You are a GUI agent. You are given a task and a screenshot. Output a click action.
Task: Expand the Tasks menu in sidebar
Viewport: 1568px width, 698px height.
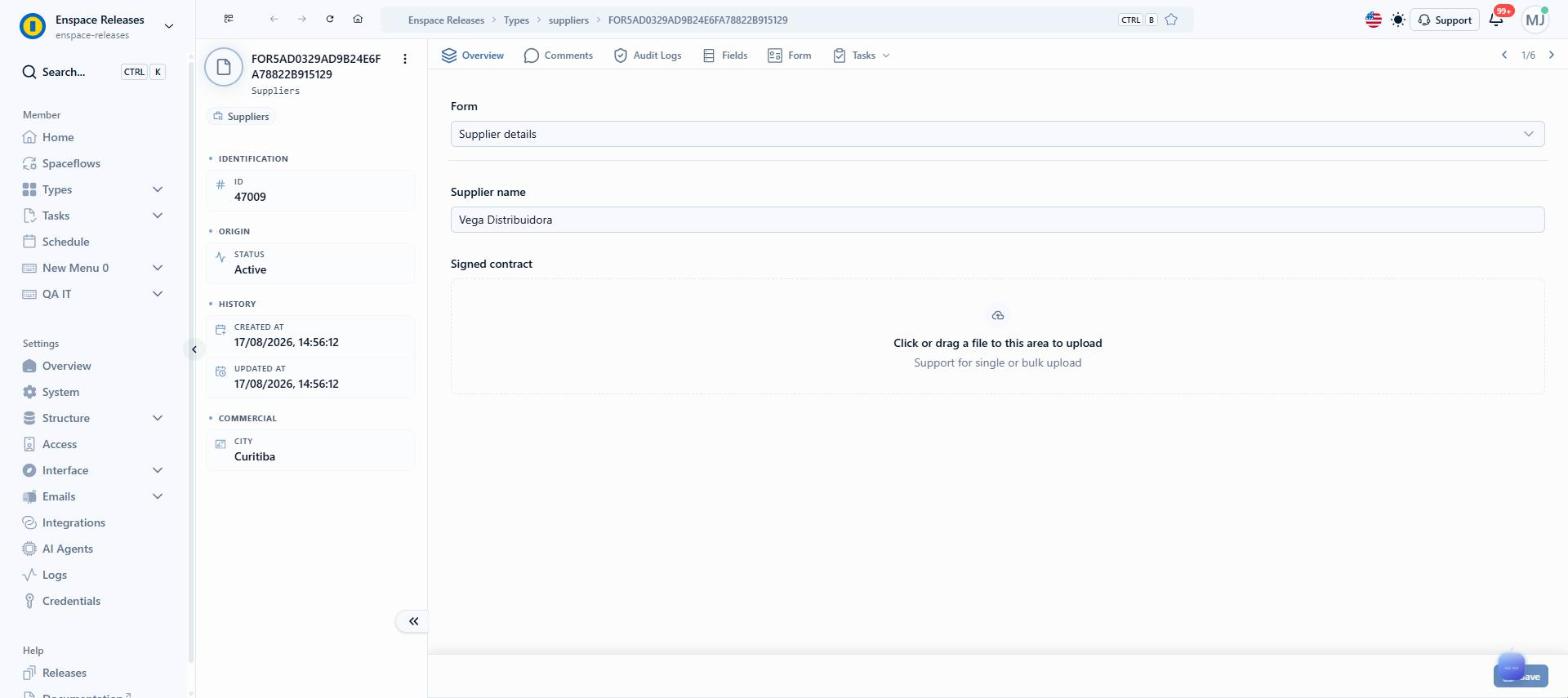click(157, 215)
